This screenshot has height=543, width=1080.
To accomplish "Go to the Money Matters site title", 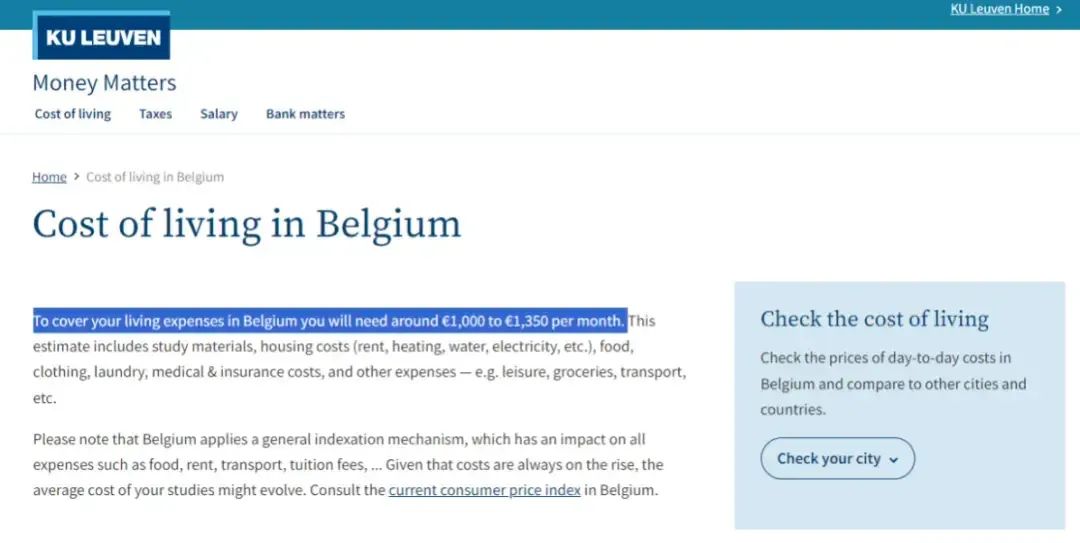I will [x=104, y=83].
